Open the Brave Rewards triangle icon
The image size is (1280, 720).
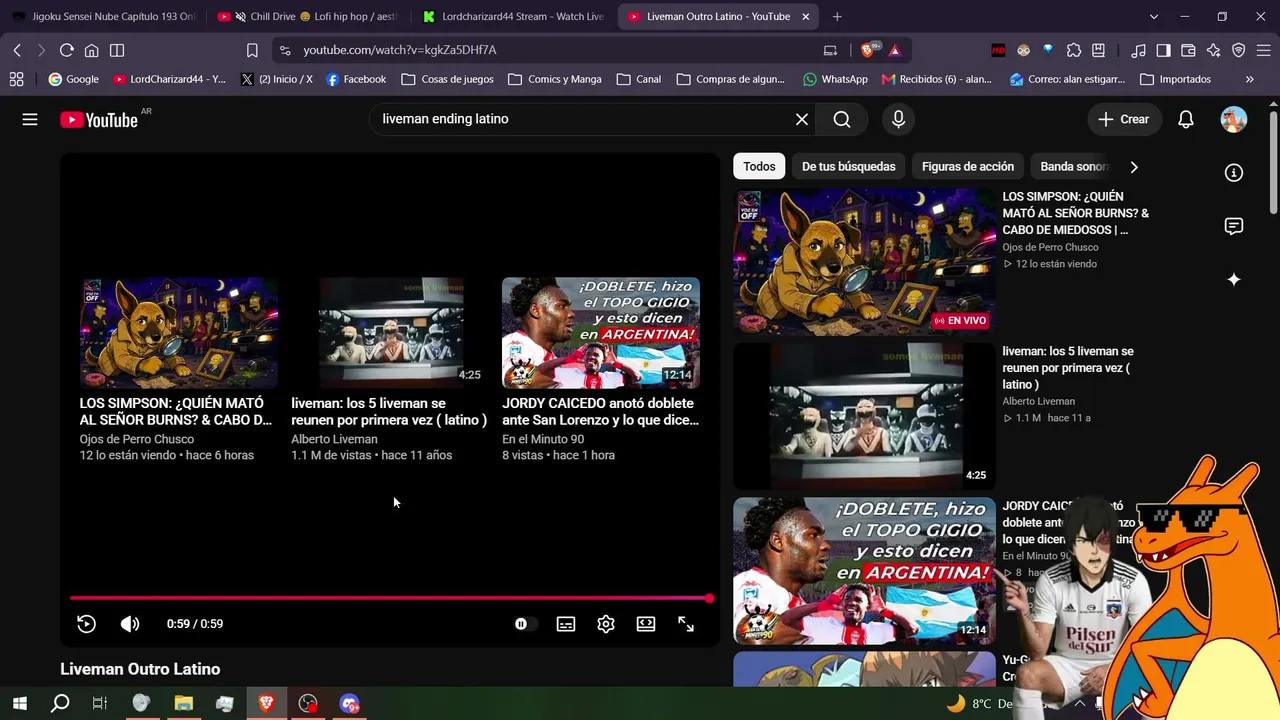tap(894, 50)
